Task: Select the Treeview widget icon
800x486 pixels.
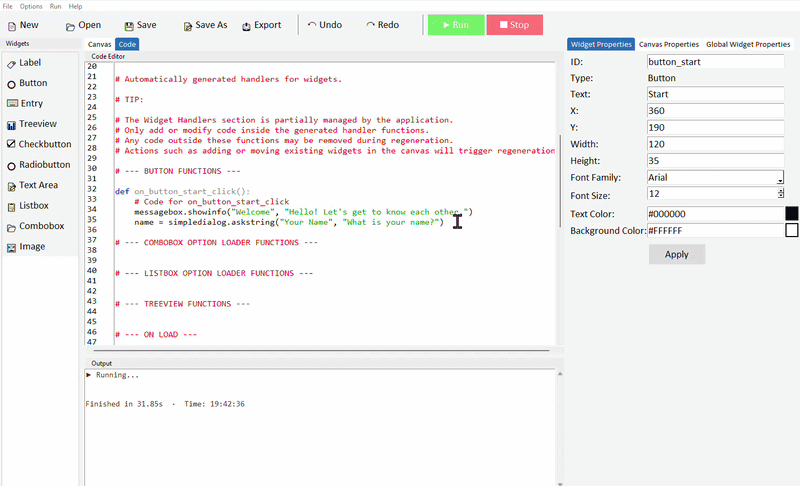Action: [11, 124]
